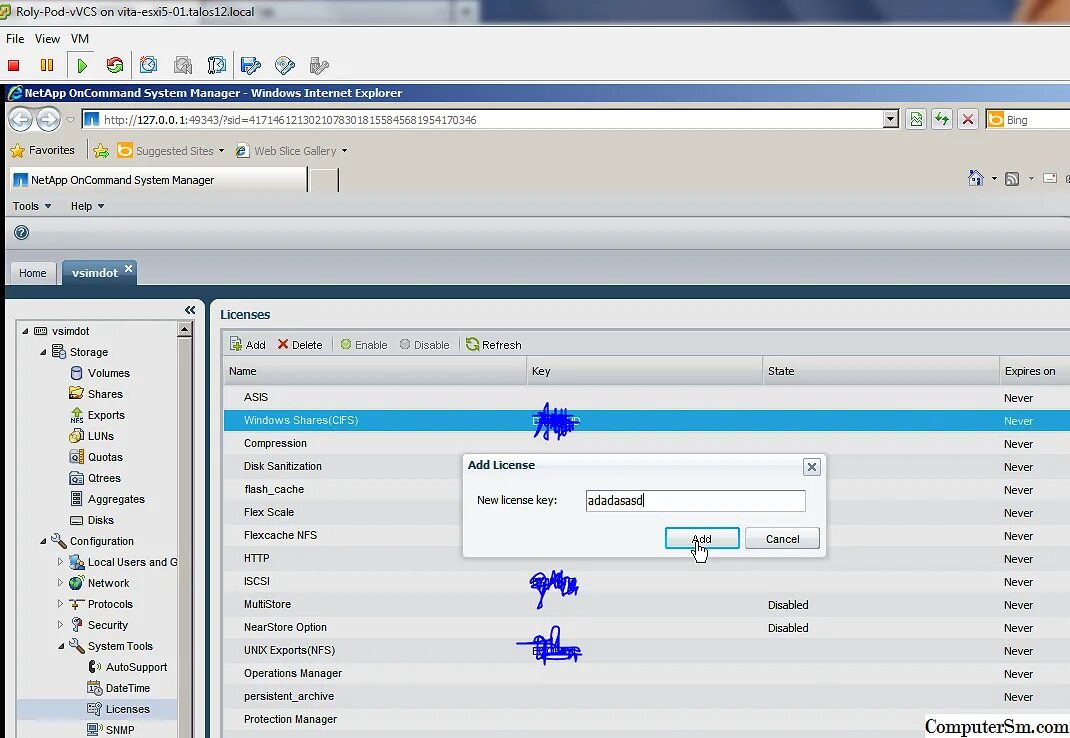The width and height of the screenshot is (1070, 738).
Task: Click the IE Stop loading icon
Action: 968,119
